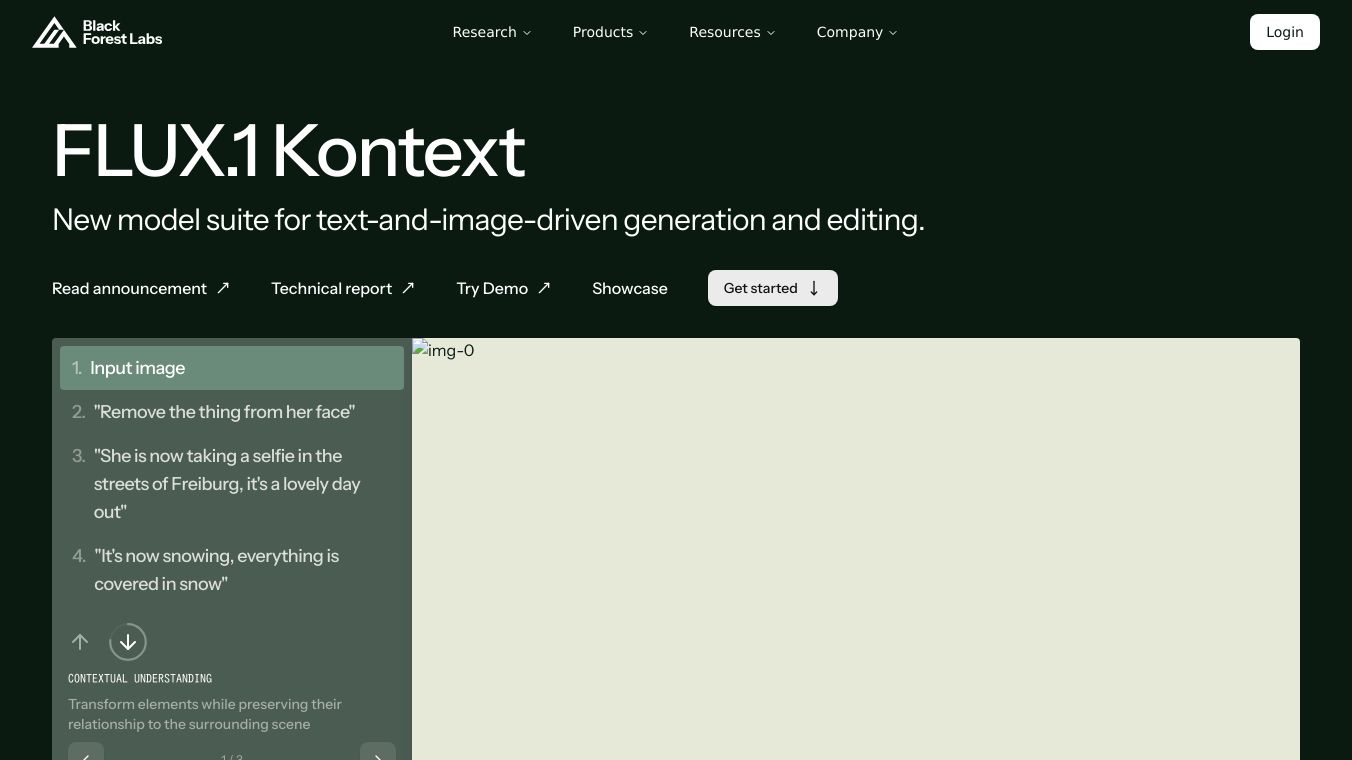Choose the selfie in Freiburg streets step
Image resolution: width=1352 pixels, height=760 pixels.
[x=232, y=484]
